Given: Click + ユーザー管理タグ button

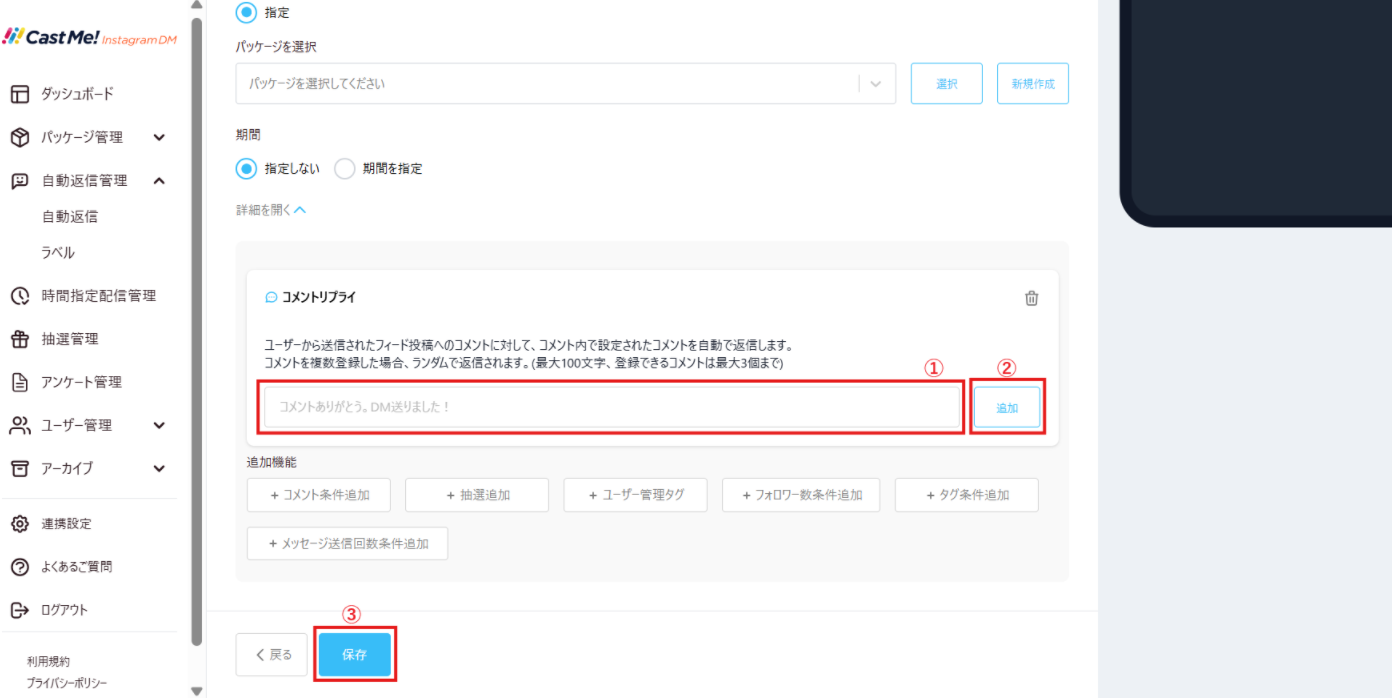Looking at the screenshot, I should click(x=636, y=495).
